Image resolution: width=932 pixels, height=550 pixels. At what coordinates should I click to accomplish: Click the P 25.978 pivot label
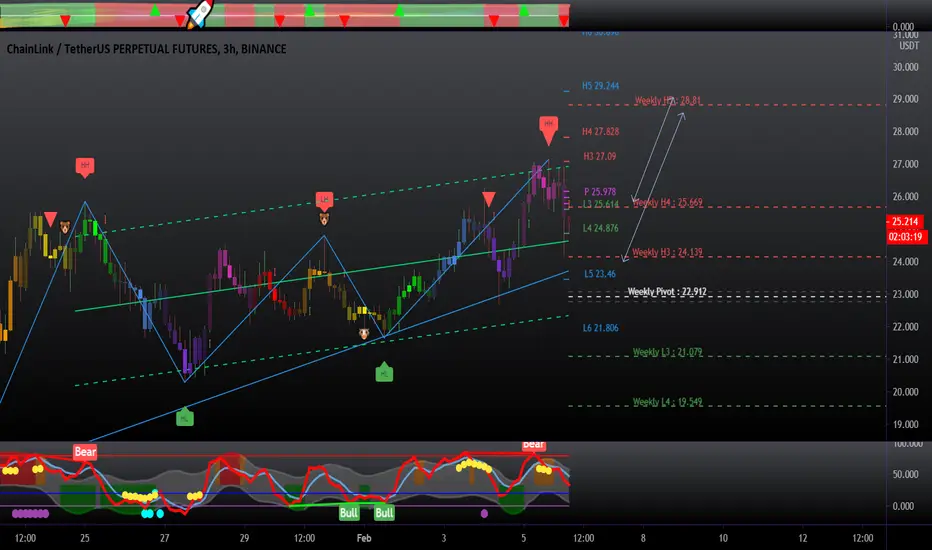[600, 191]
